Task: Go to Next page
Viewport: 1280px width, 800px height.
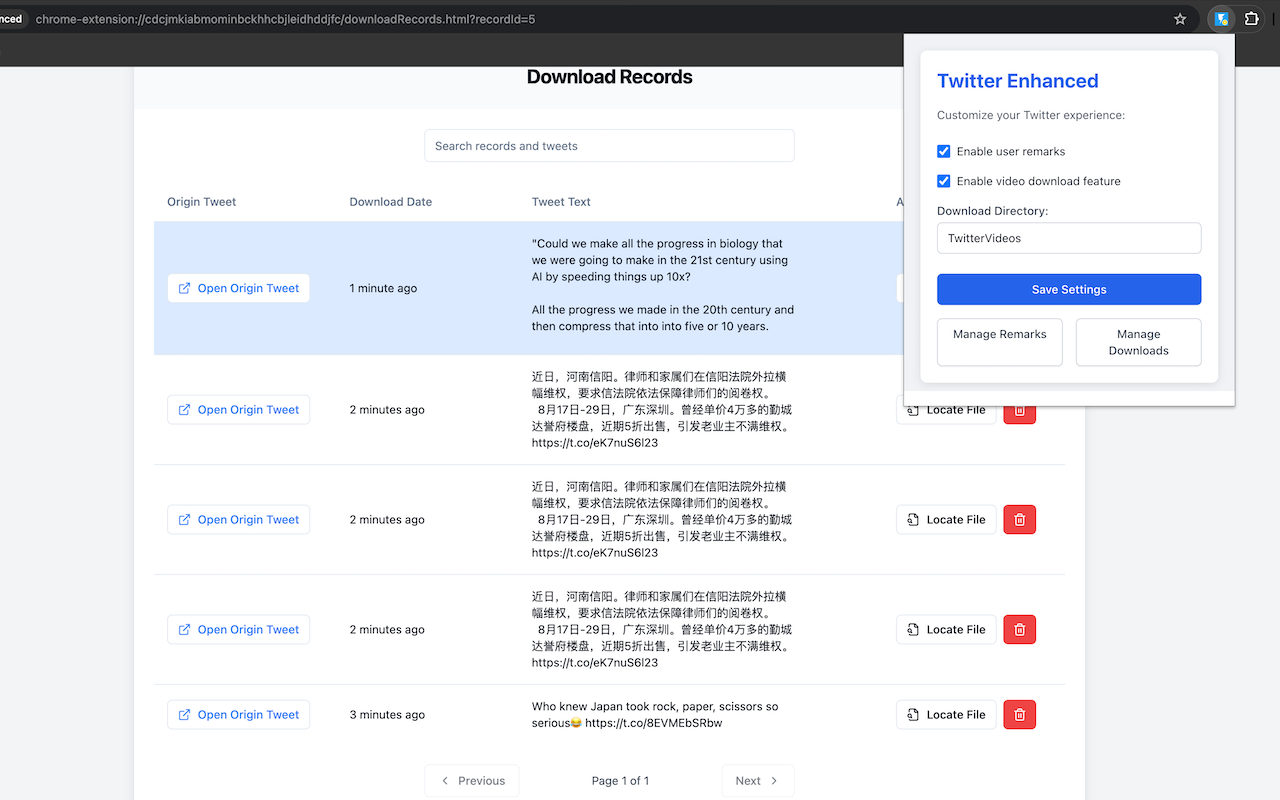Action: point(758,781)
